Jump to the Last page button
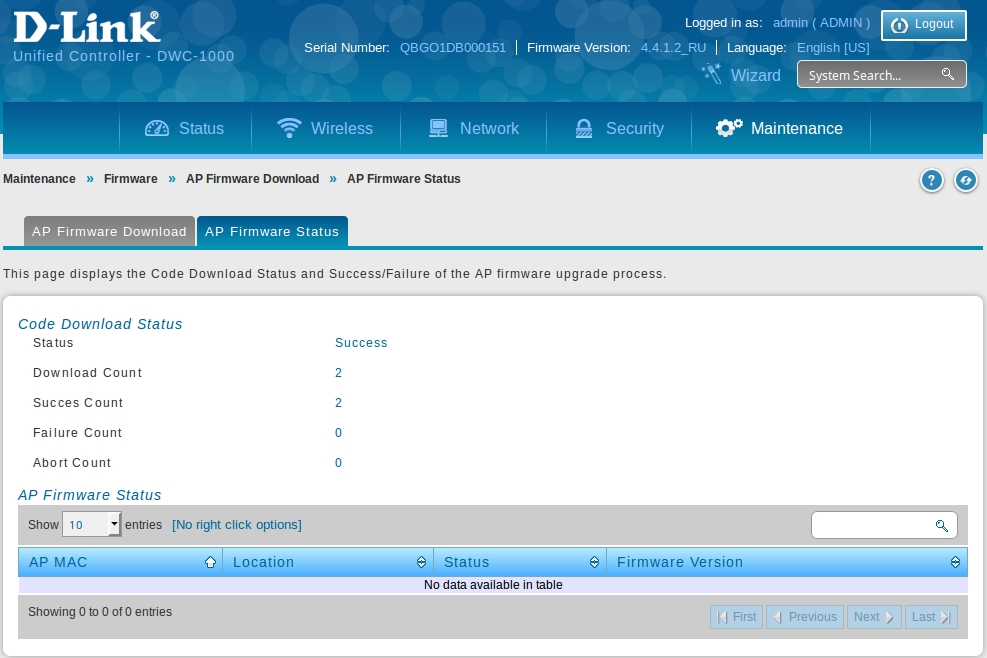The image size is (987, 658). tap(932, 617)
